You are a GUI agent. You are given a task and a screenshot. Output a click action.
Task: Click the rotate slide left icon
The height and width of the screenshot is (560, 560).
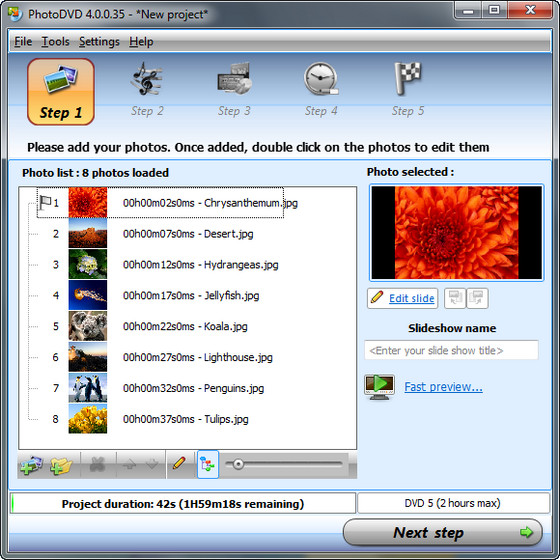tap(455, 298)
